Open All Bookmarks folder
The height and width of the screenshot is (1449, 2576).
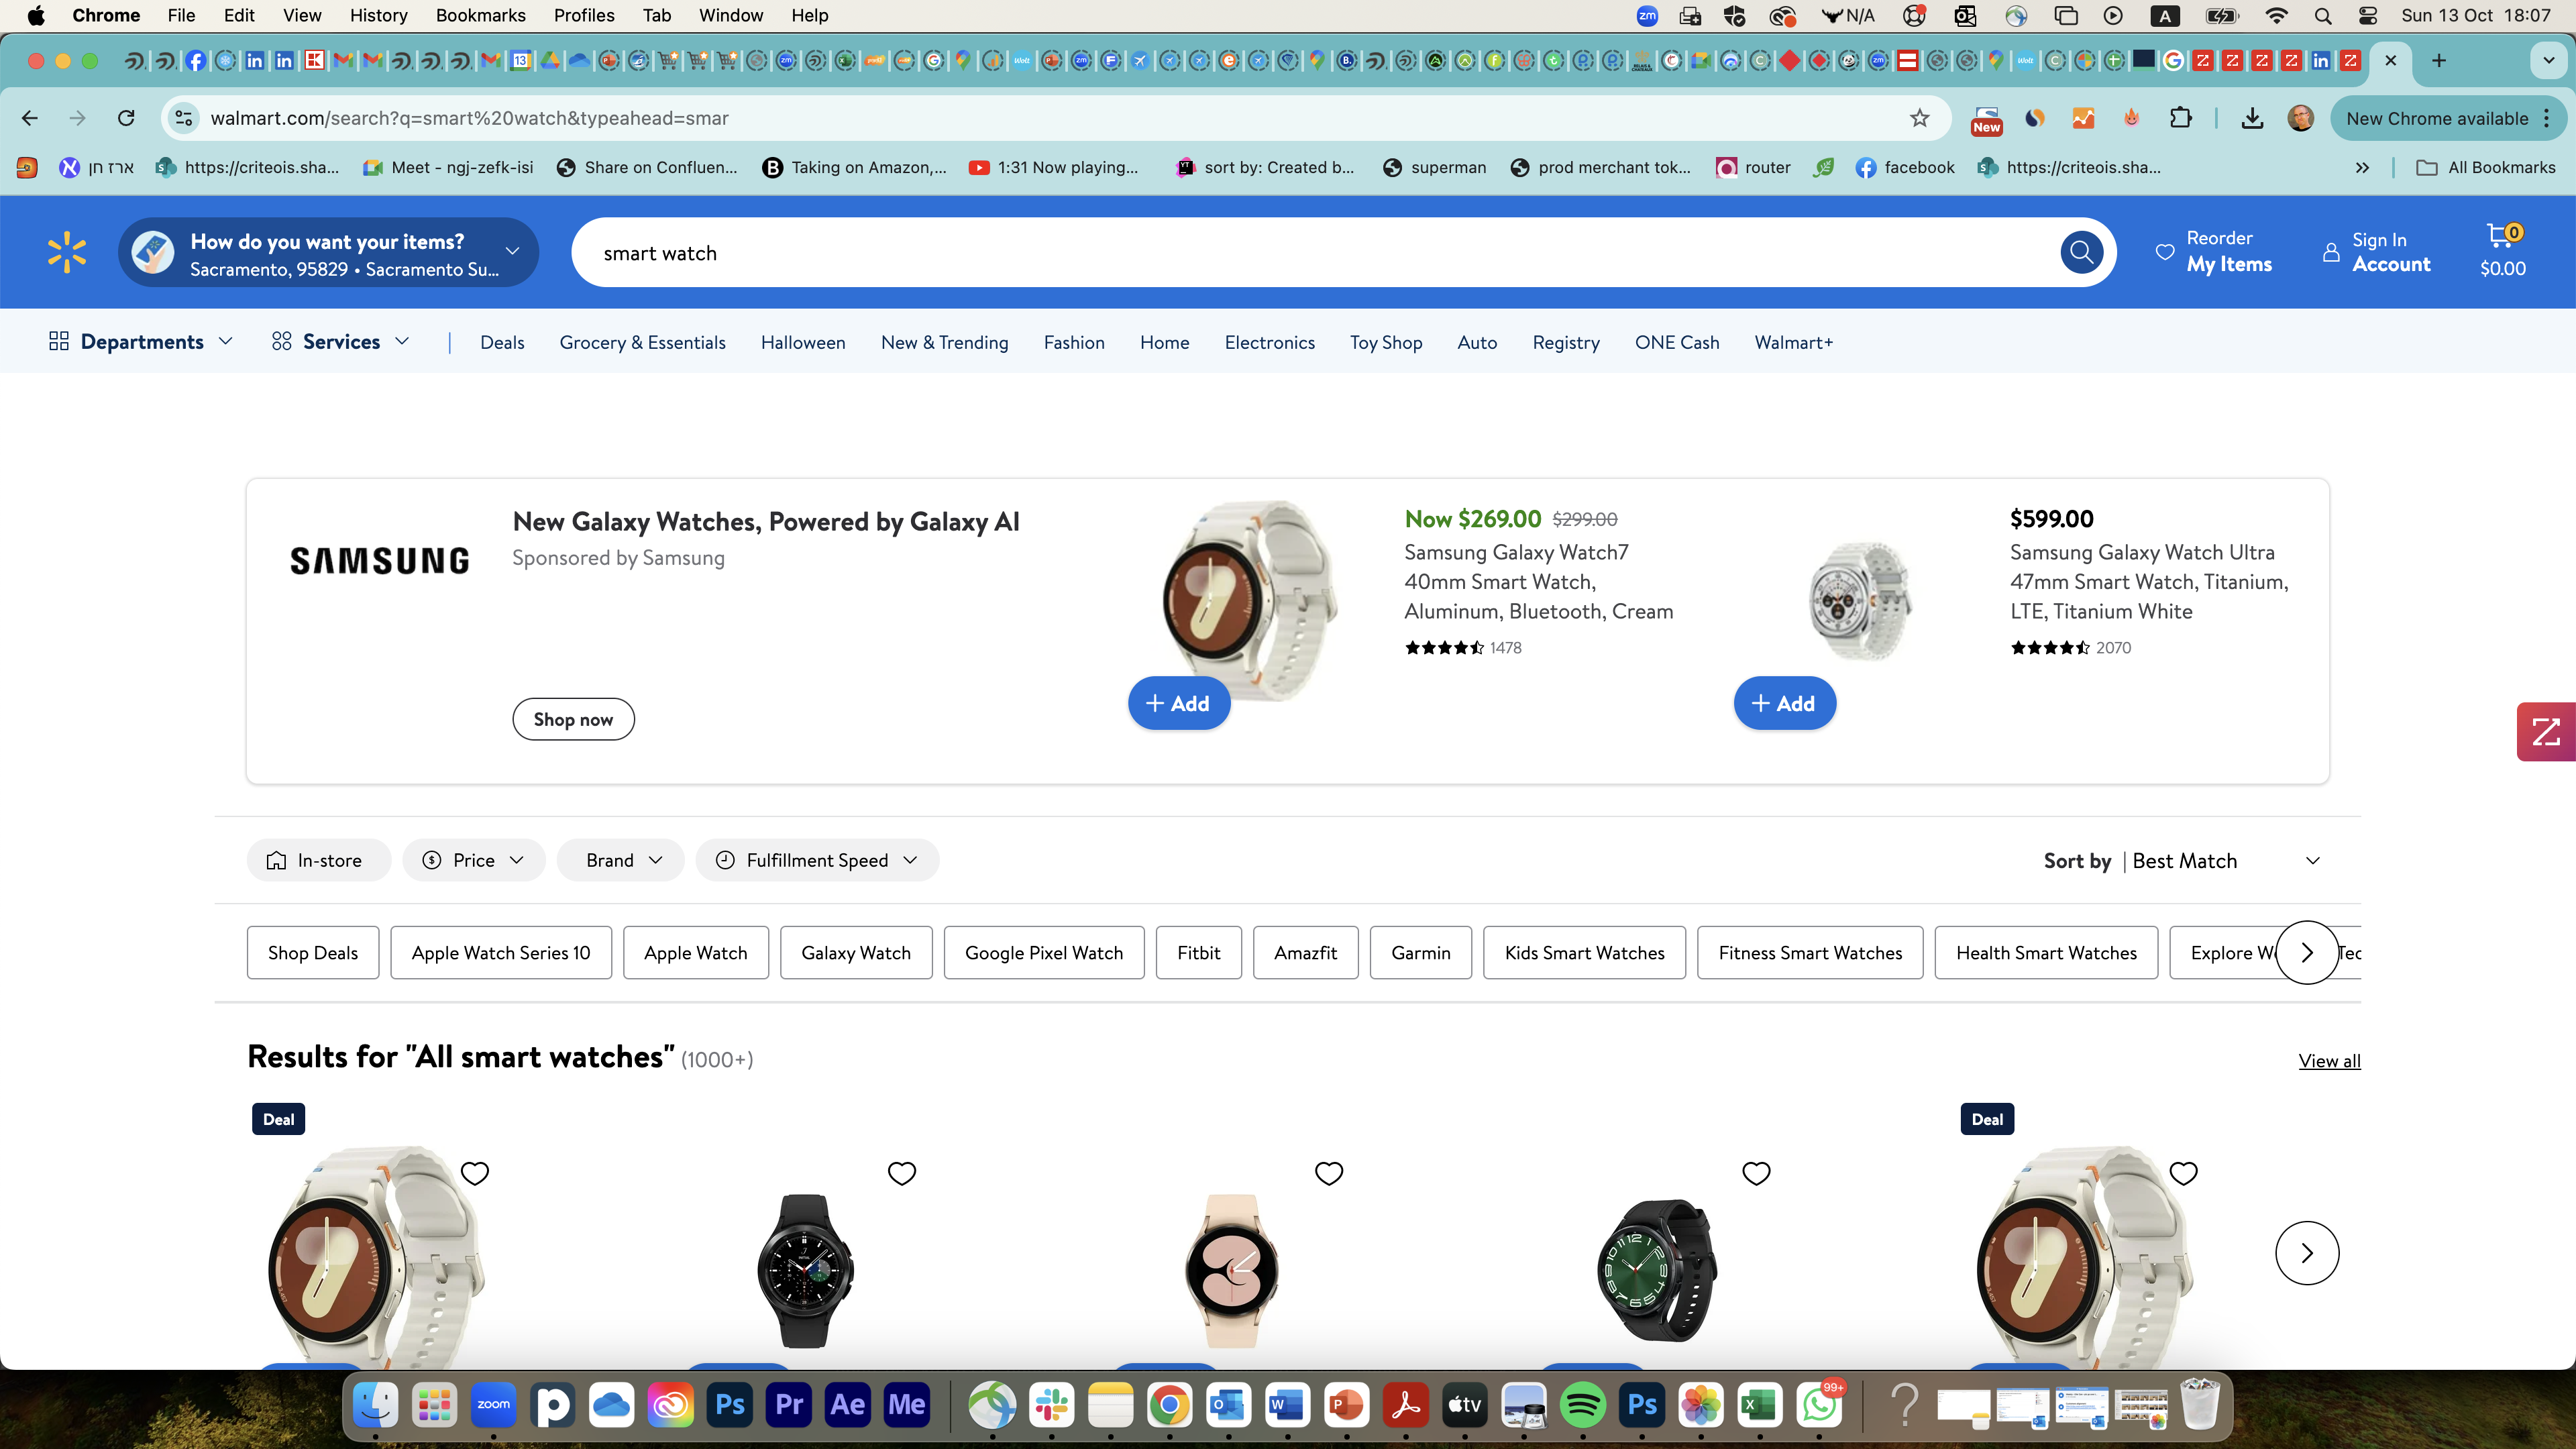[2486, 167]
